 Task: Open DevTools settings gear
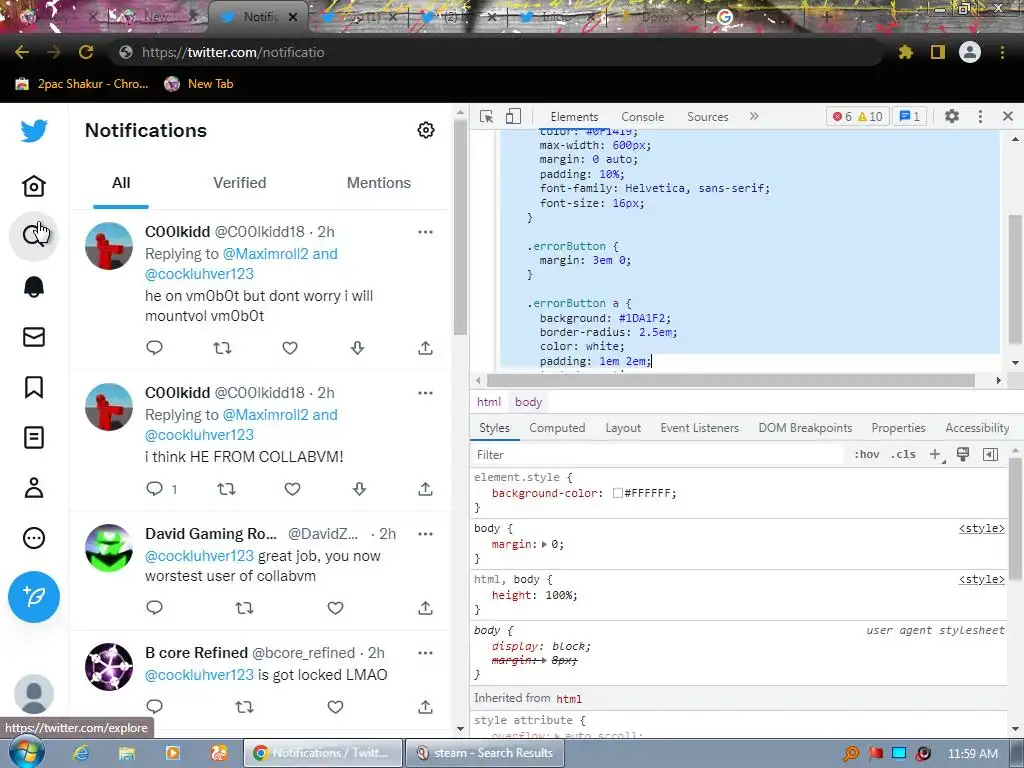click(x=952, y=116)
